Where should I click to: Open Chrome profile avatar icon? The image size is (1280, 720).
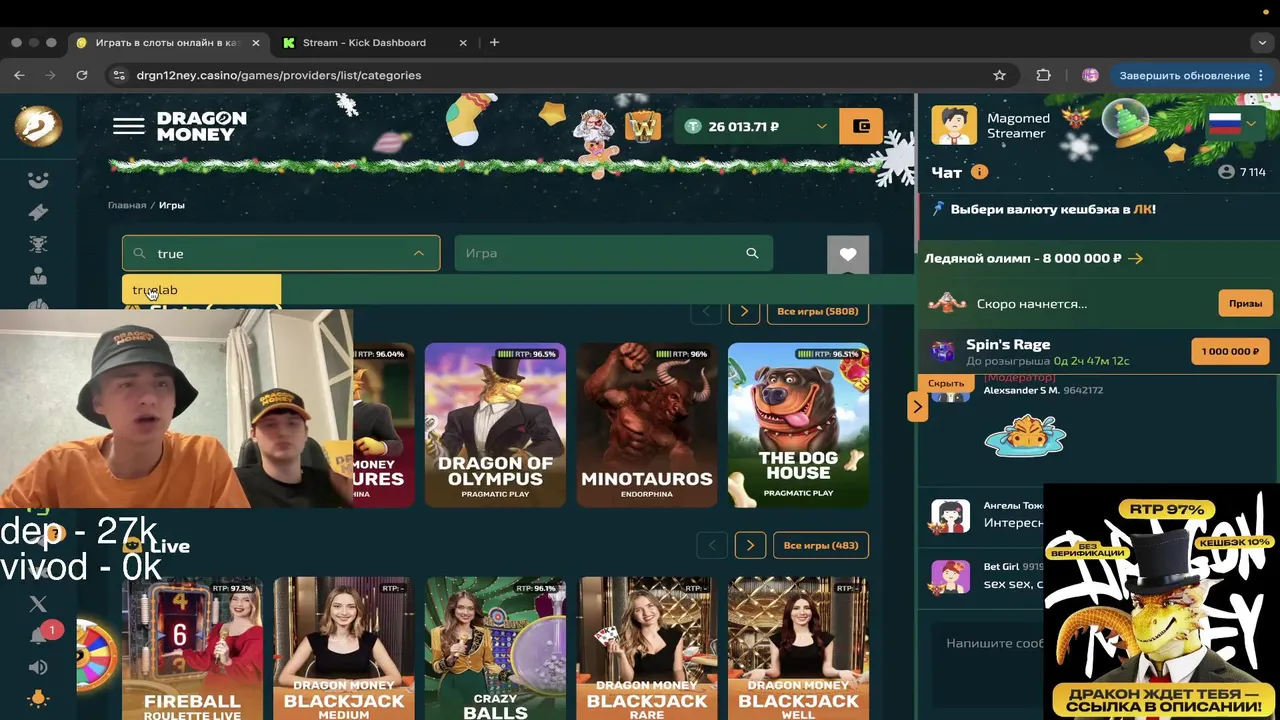click(x=1090, y=75)
